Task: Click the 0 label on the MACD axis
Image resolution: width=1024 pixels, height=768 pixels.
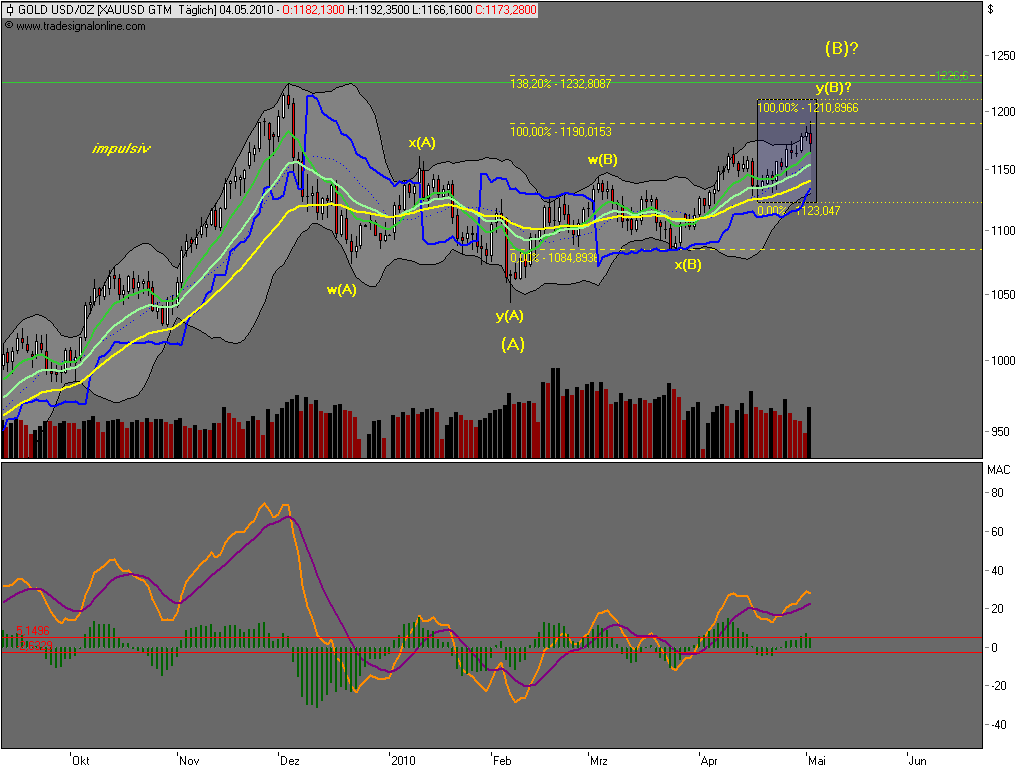Action: coord(995,648)
